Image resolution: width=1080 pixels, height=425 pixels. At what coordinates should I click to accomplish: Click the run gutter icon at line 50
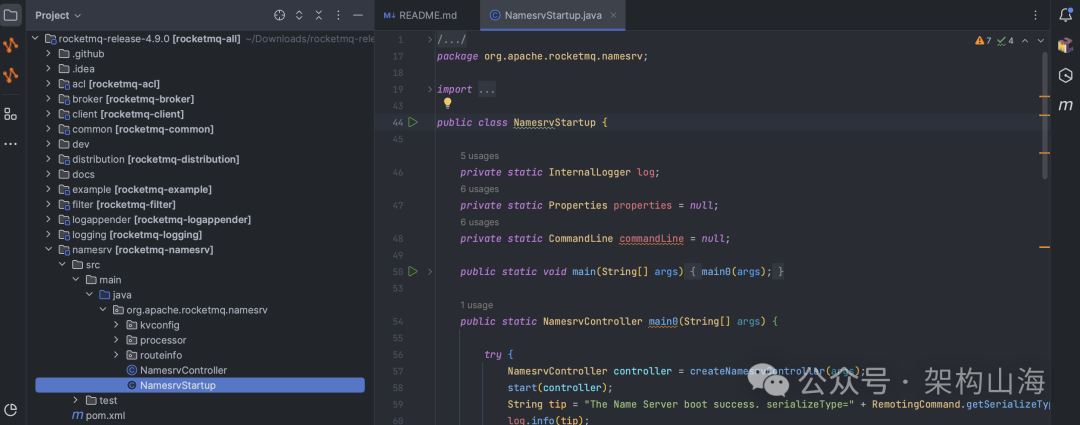click(x=413, y=271)
